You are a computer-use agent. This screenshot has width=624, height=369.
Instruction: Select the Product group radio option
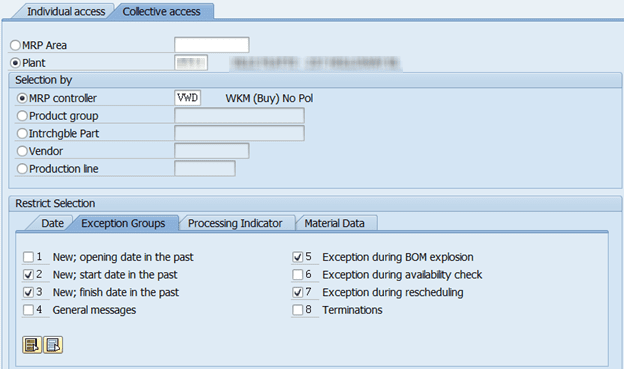[22, 116]
